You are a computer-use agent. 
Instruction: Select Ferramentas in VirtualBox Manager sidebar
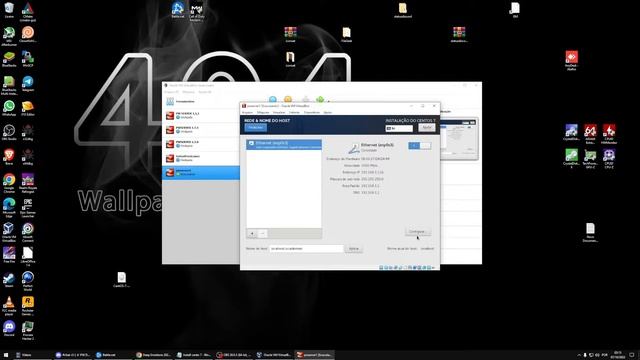[201, 101]
